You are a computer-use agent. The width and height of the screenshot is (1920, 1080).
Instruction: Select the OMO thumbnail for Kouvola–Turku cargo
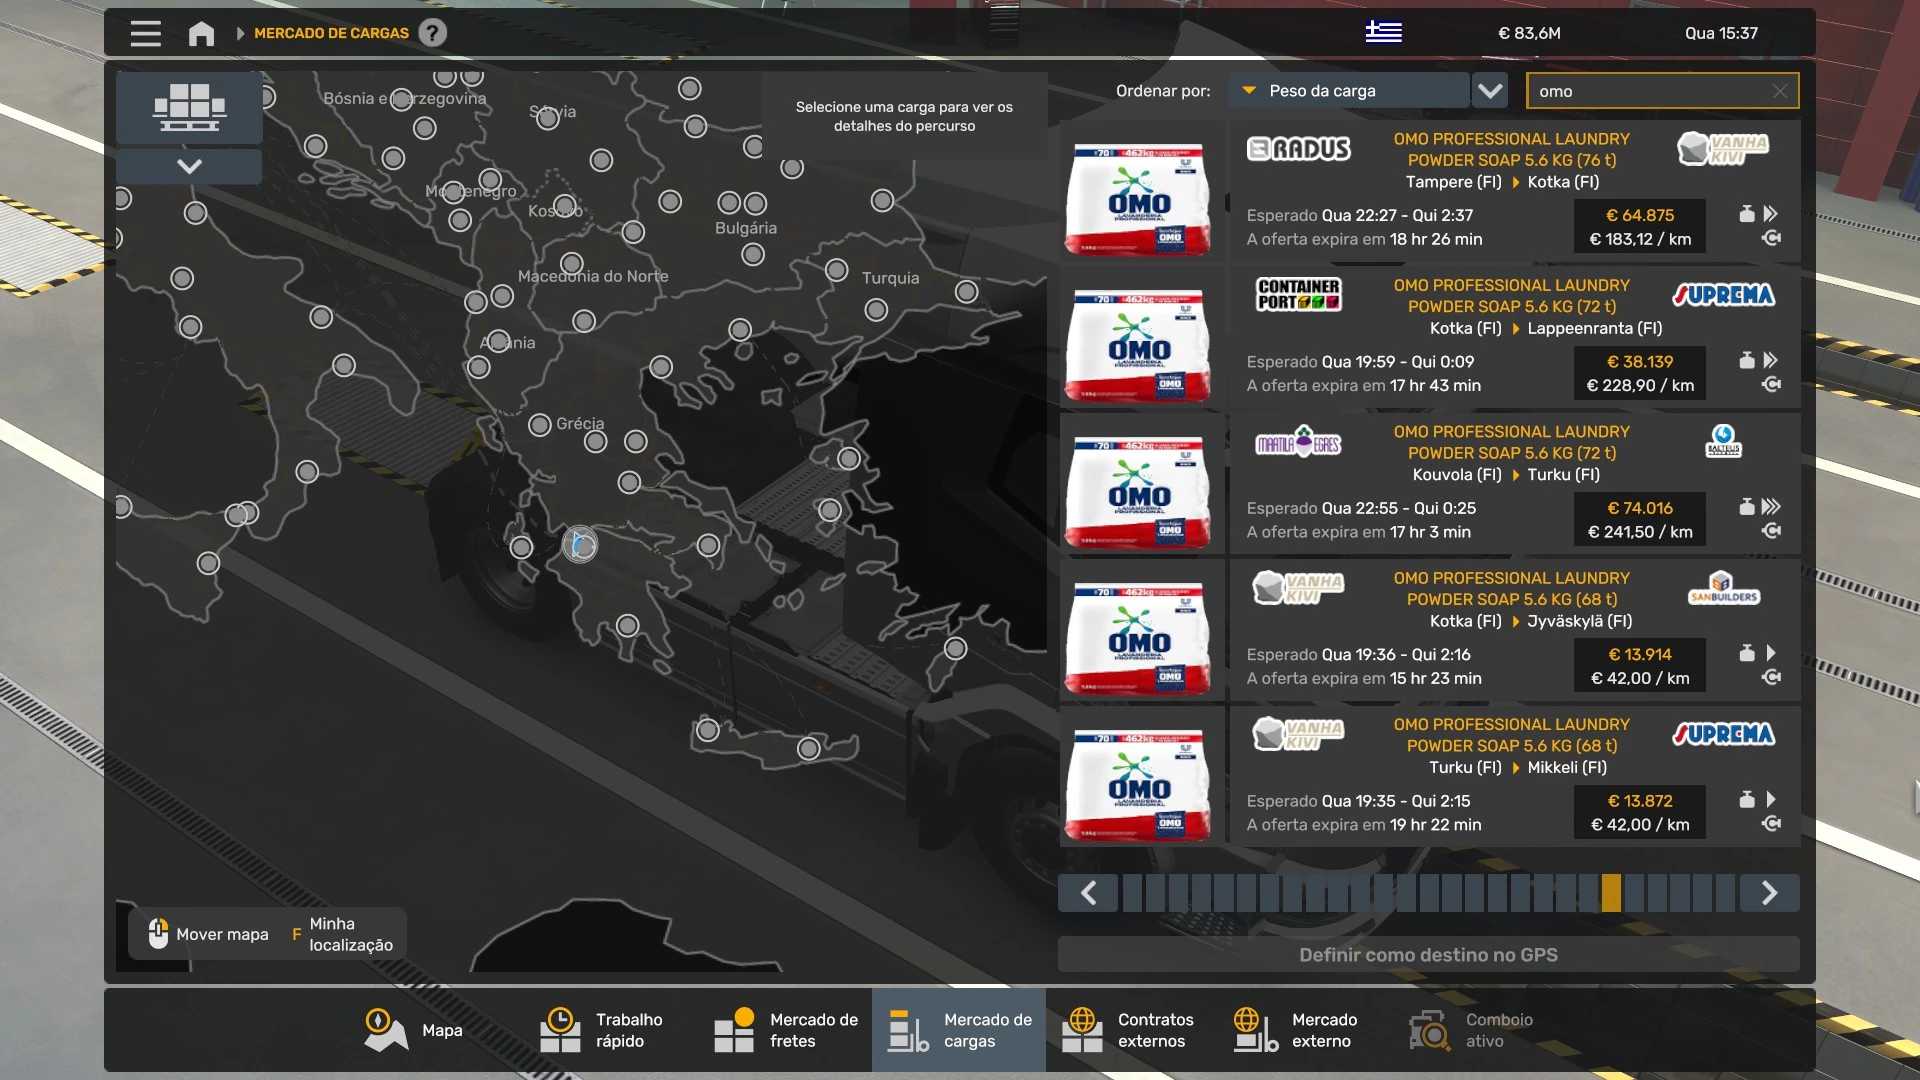[x=1138, y=492]
